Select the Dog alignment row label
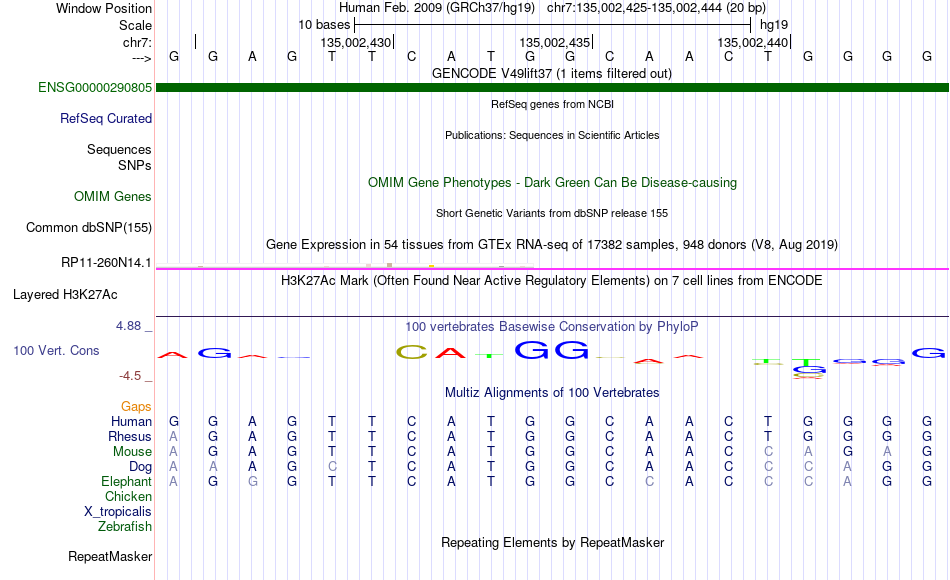Screen dimensions: 950x580 click(140, 467)
